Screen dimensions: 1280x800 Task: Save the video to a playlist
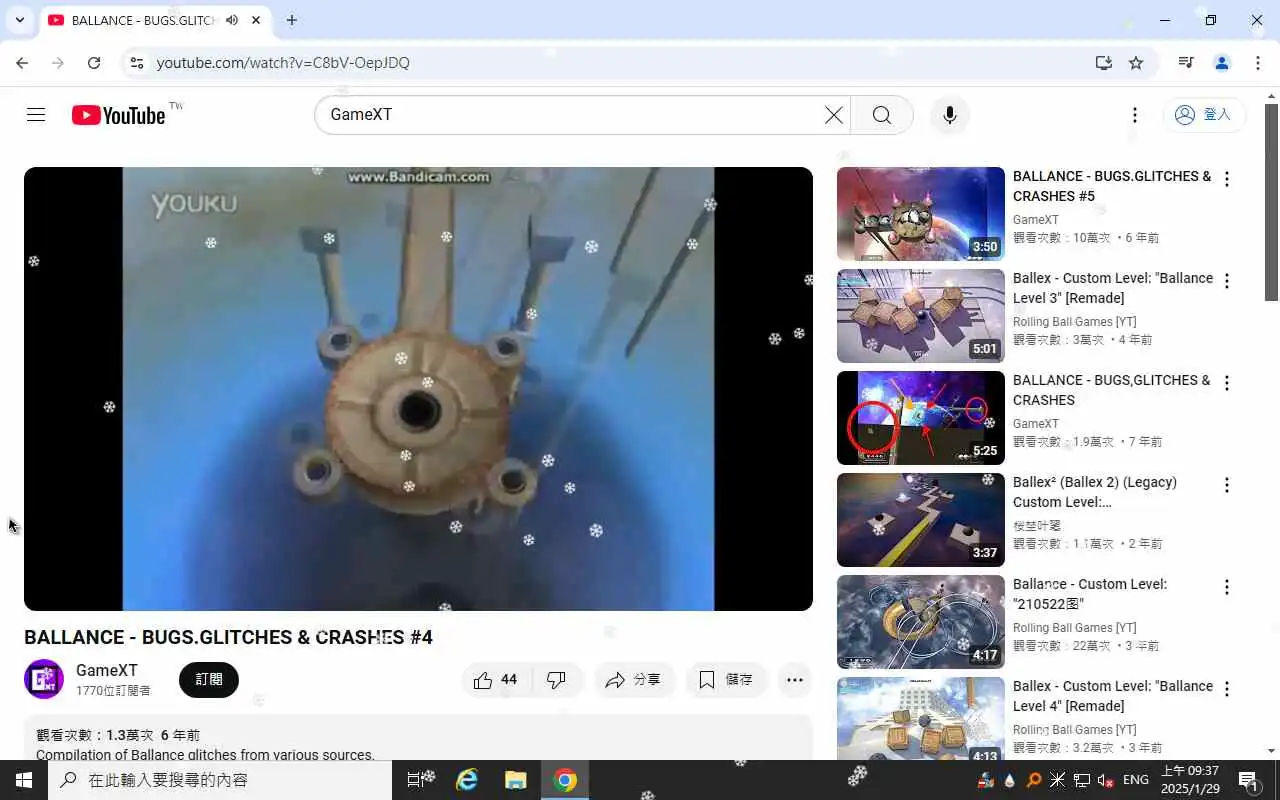tap(726, 680)
